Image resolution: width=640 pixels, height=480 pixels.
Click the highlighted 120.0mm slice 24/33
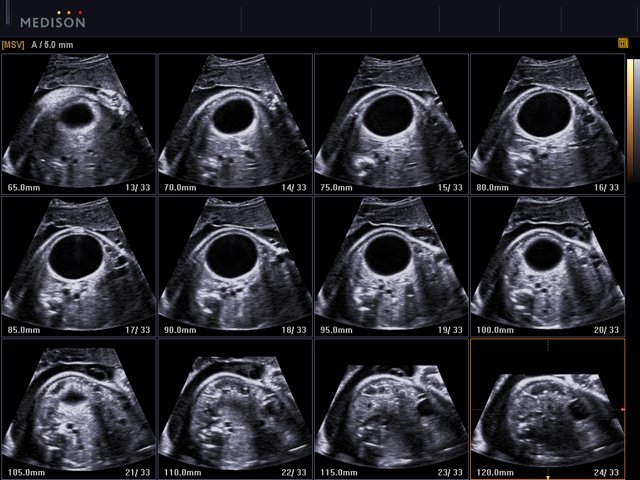click(547, 408)
